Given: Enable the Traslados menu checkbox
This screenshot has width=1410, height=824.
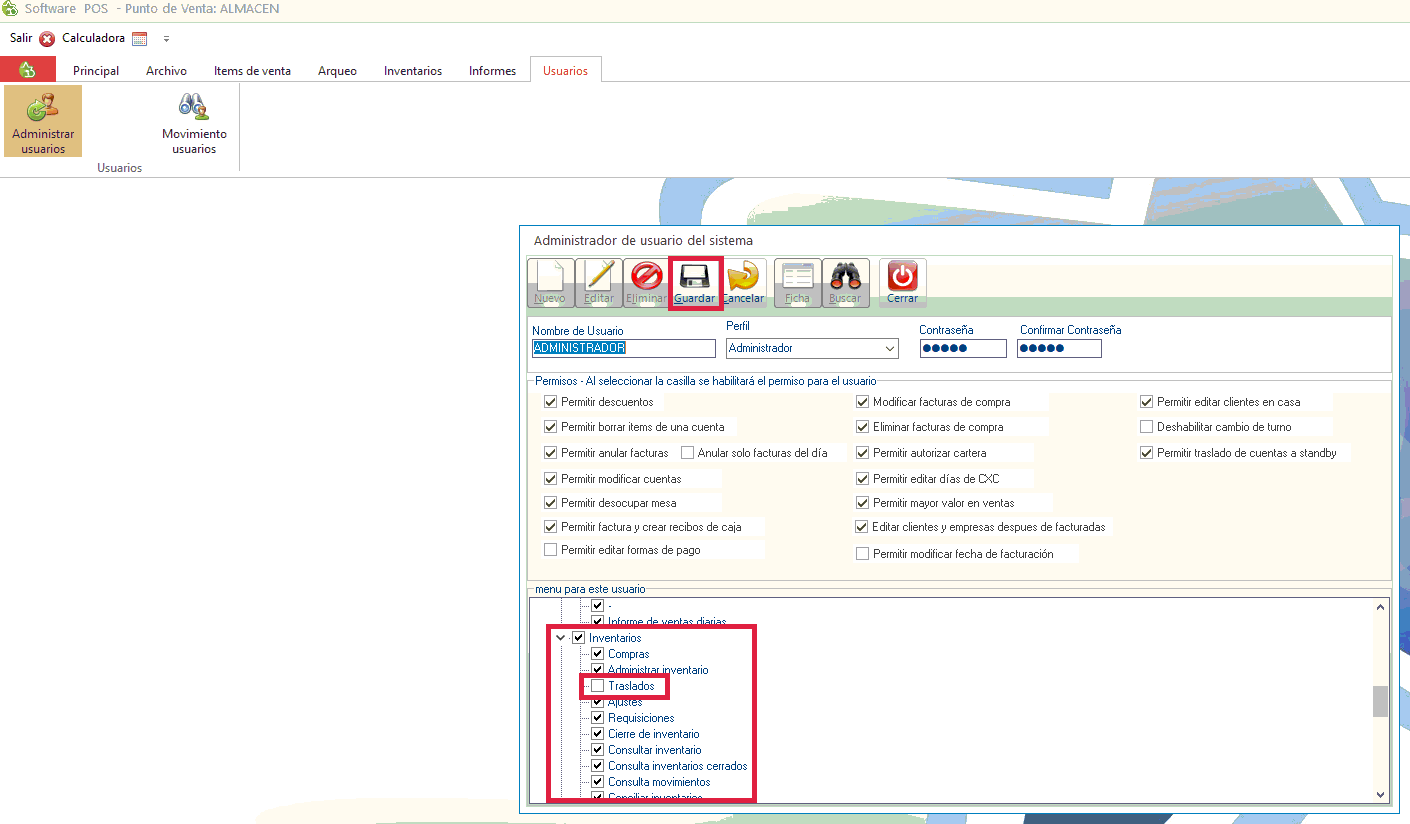Looking at the screenshot, I should (x=598, y=686).
